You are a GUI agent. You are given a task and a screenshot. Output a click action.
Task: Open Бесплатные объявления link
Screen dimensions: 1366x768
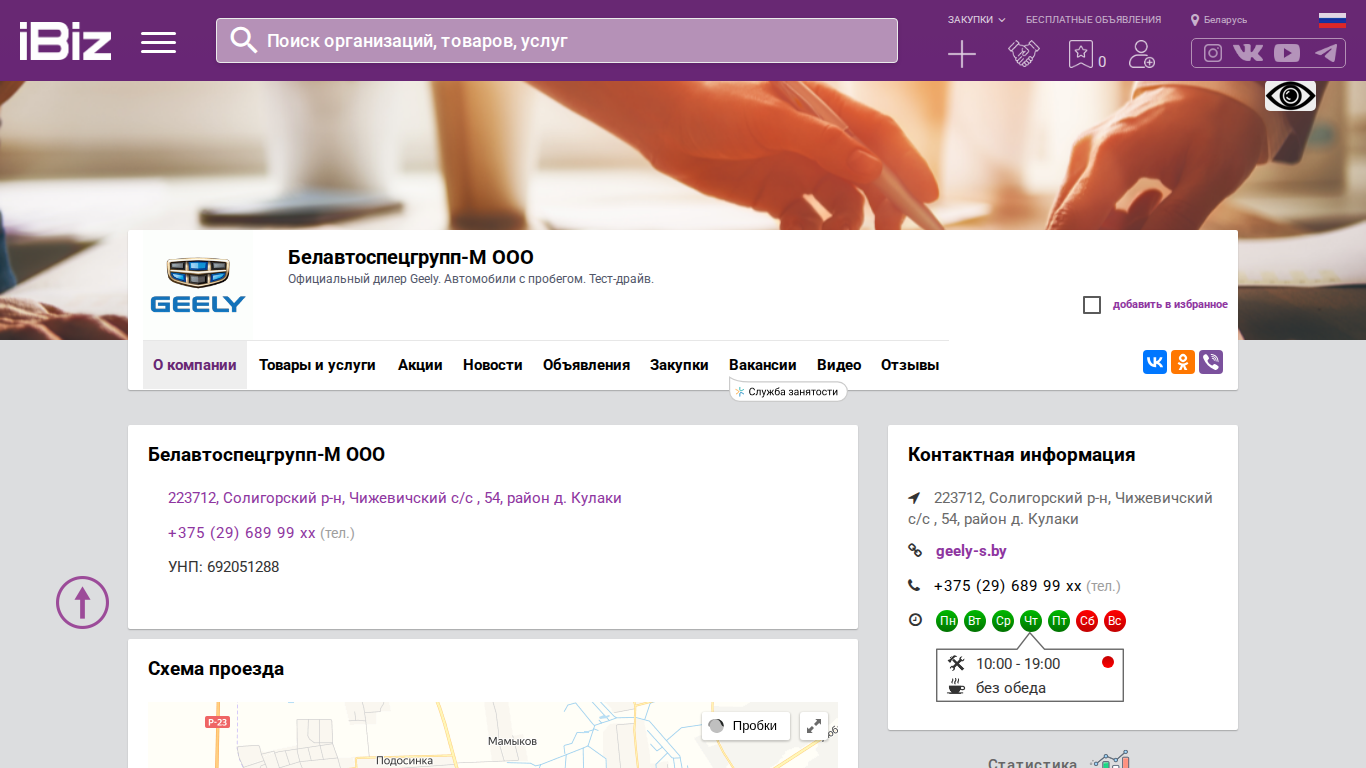coord(1093,20)
